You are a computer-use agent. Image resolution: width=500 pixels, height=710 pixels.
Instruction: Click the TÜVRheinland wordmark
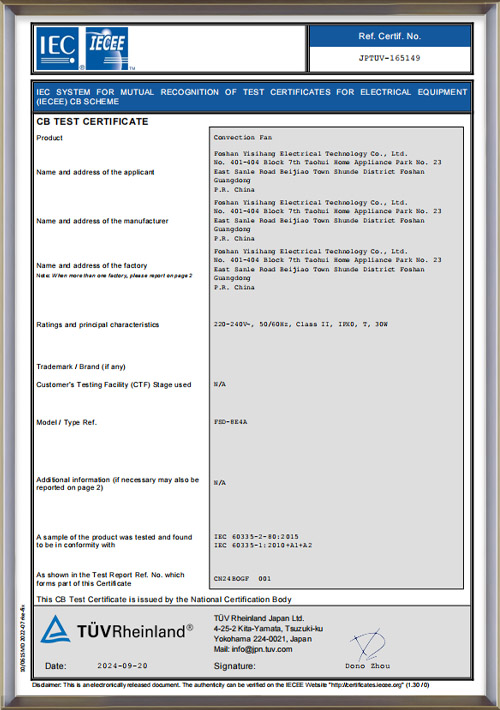pyautogui.click(x=131, y=631)
